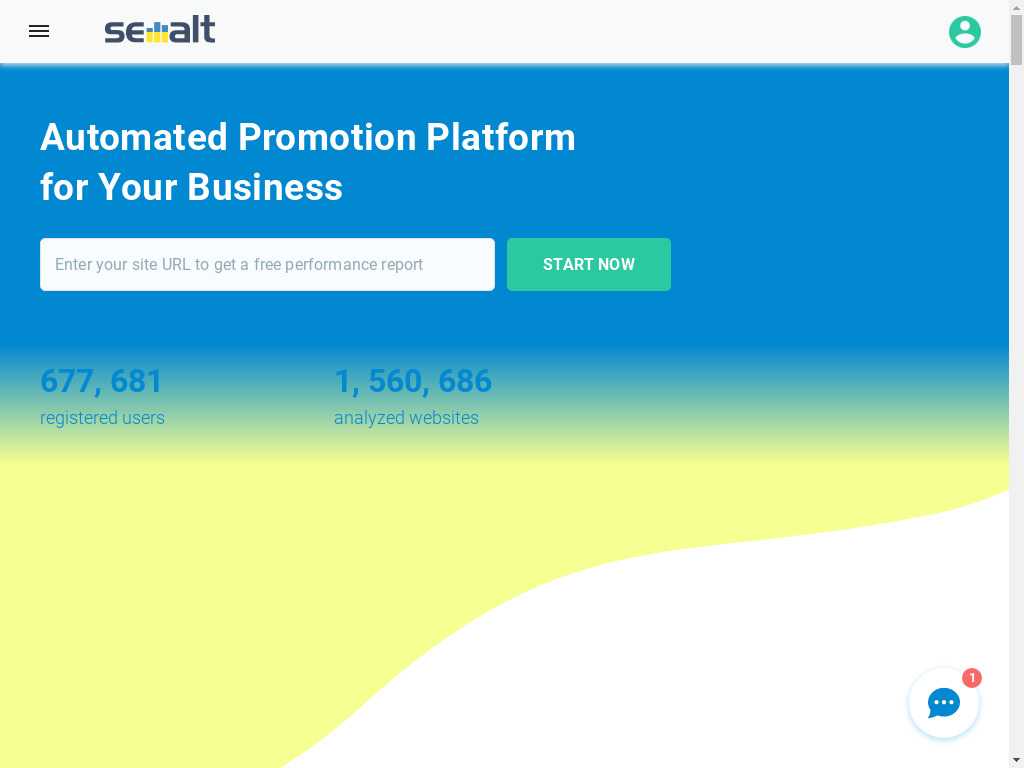
Task: Click the analyzed websites label
Action: pyautogui.click(x=406, y=418)
